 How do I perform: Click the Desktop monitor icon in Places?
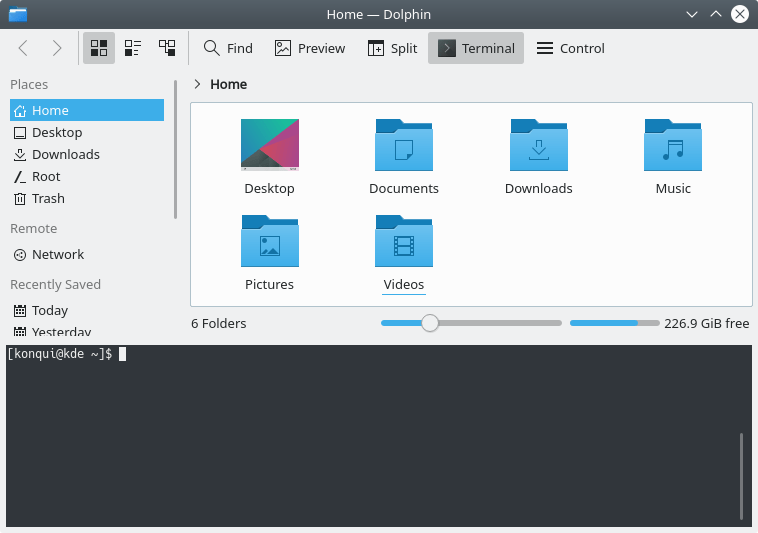coord(20,133)
